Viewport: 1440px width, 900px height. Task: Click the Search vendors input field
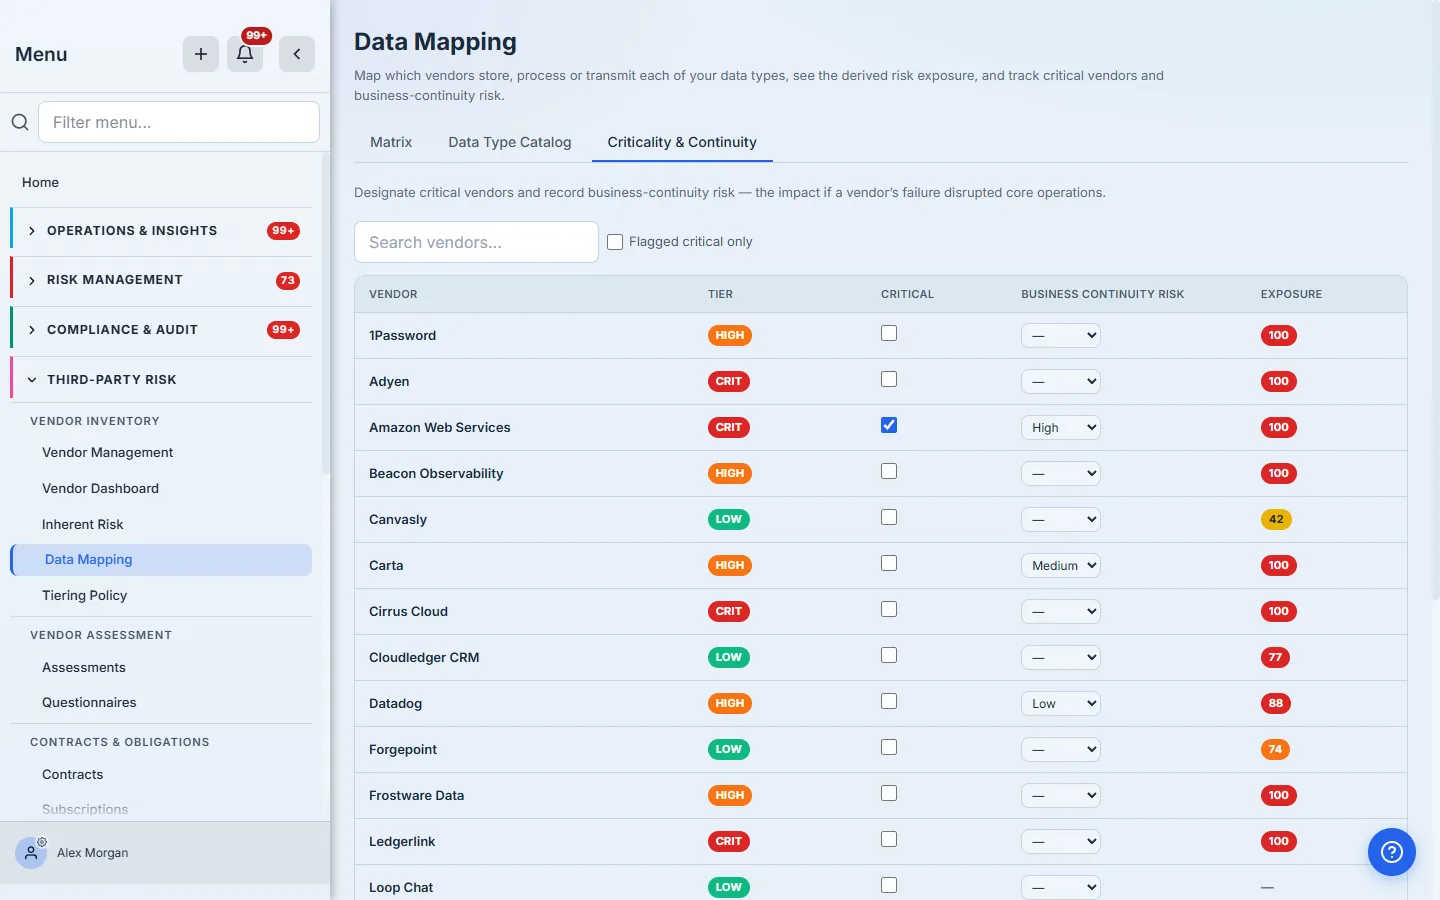(476, 242)
